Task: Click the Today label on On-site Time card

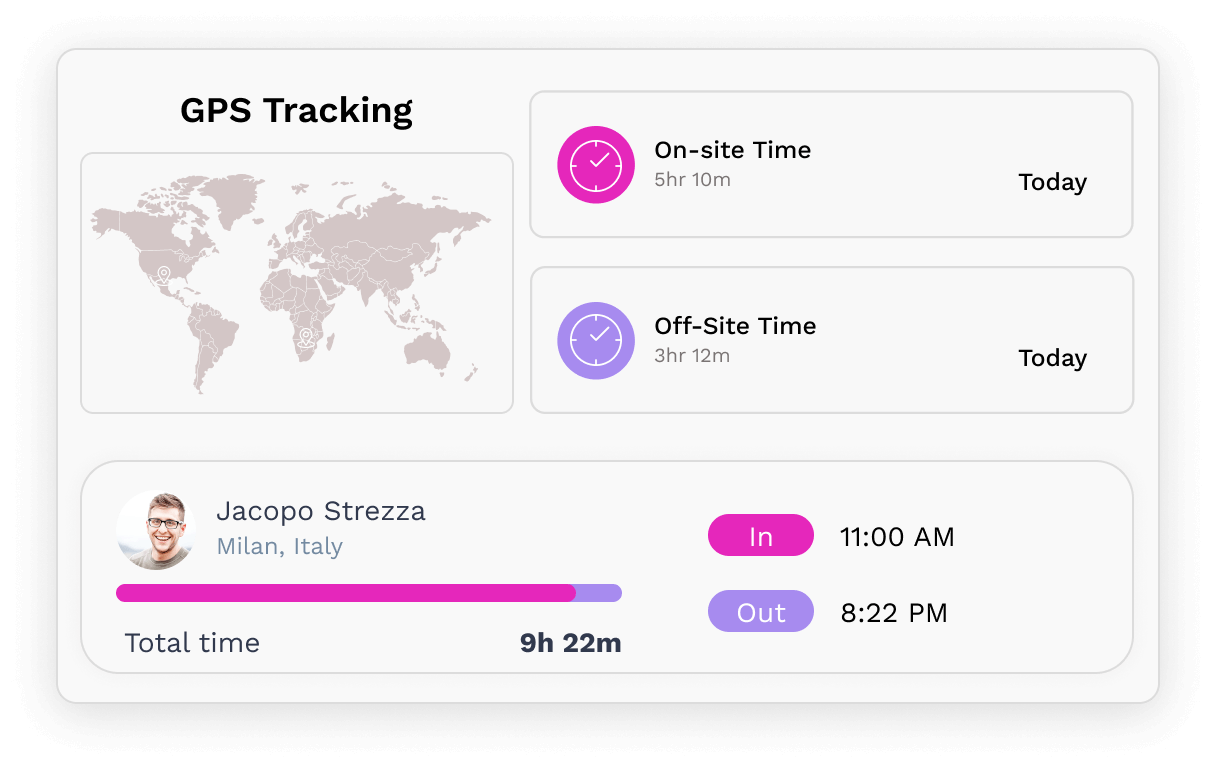Action: (x=1052, y=182)
